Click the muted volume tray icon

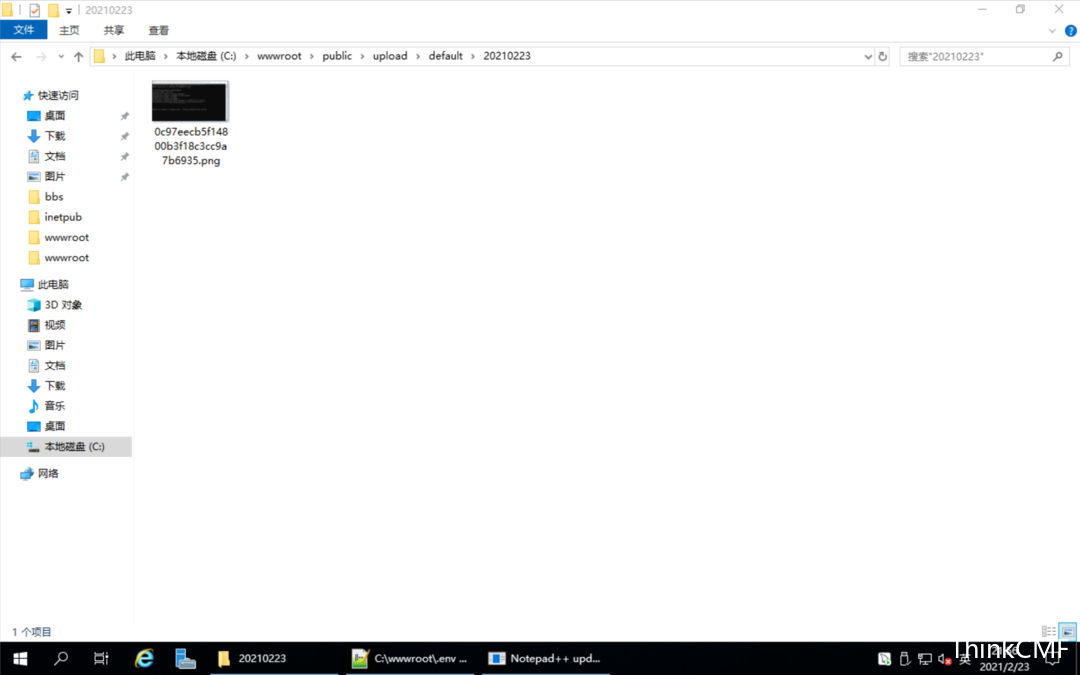[945, 659]
